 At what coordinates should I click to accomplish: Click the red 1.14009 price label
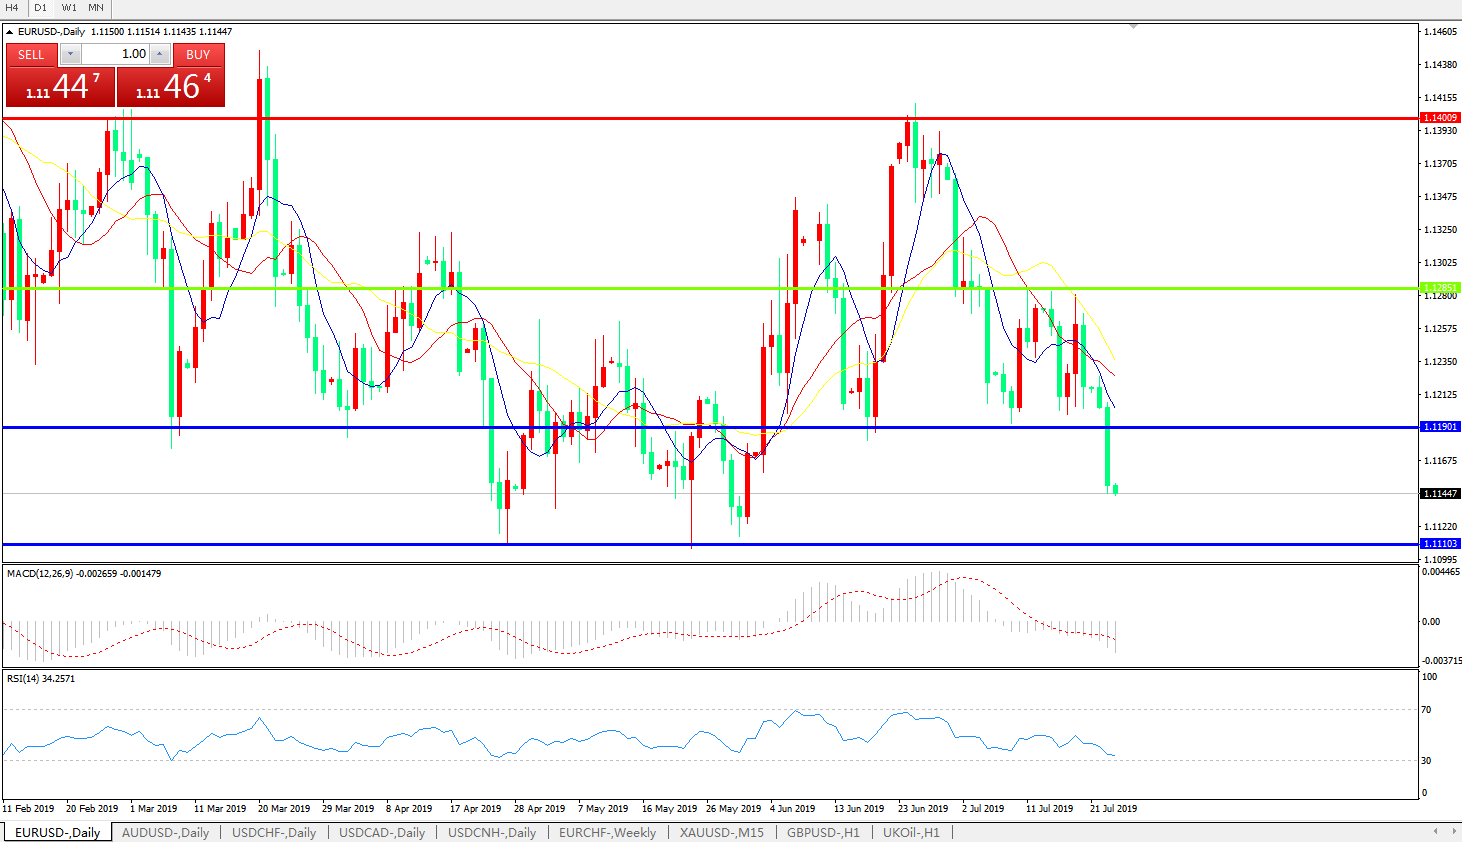click(x=1440, y=118)
